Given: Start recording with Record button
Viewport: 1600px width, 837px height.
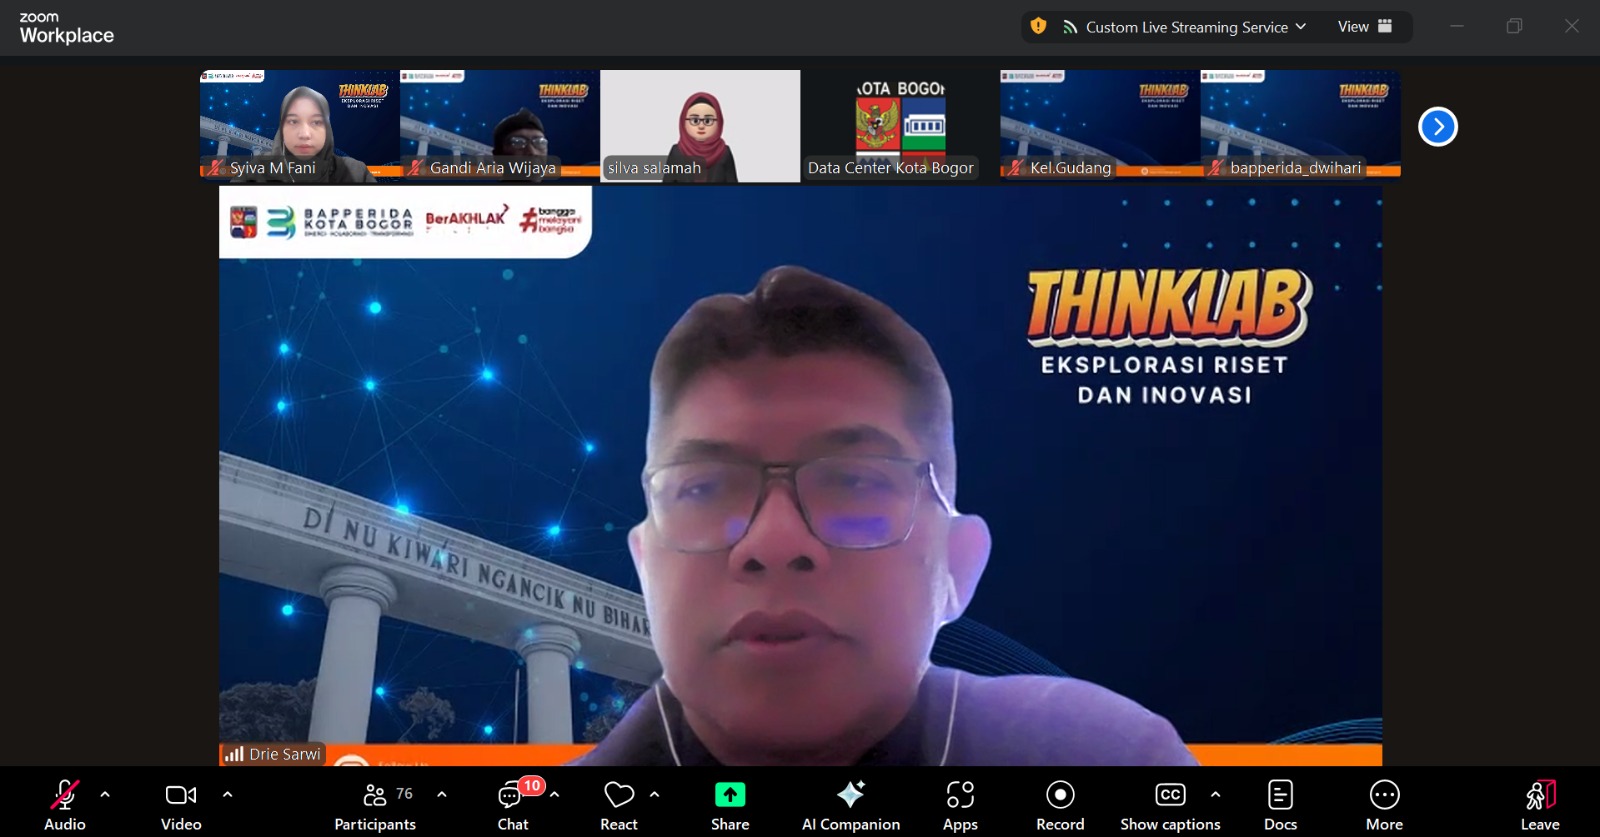Looking at the screenshot, I should (x=1060, y=796).
